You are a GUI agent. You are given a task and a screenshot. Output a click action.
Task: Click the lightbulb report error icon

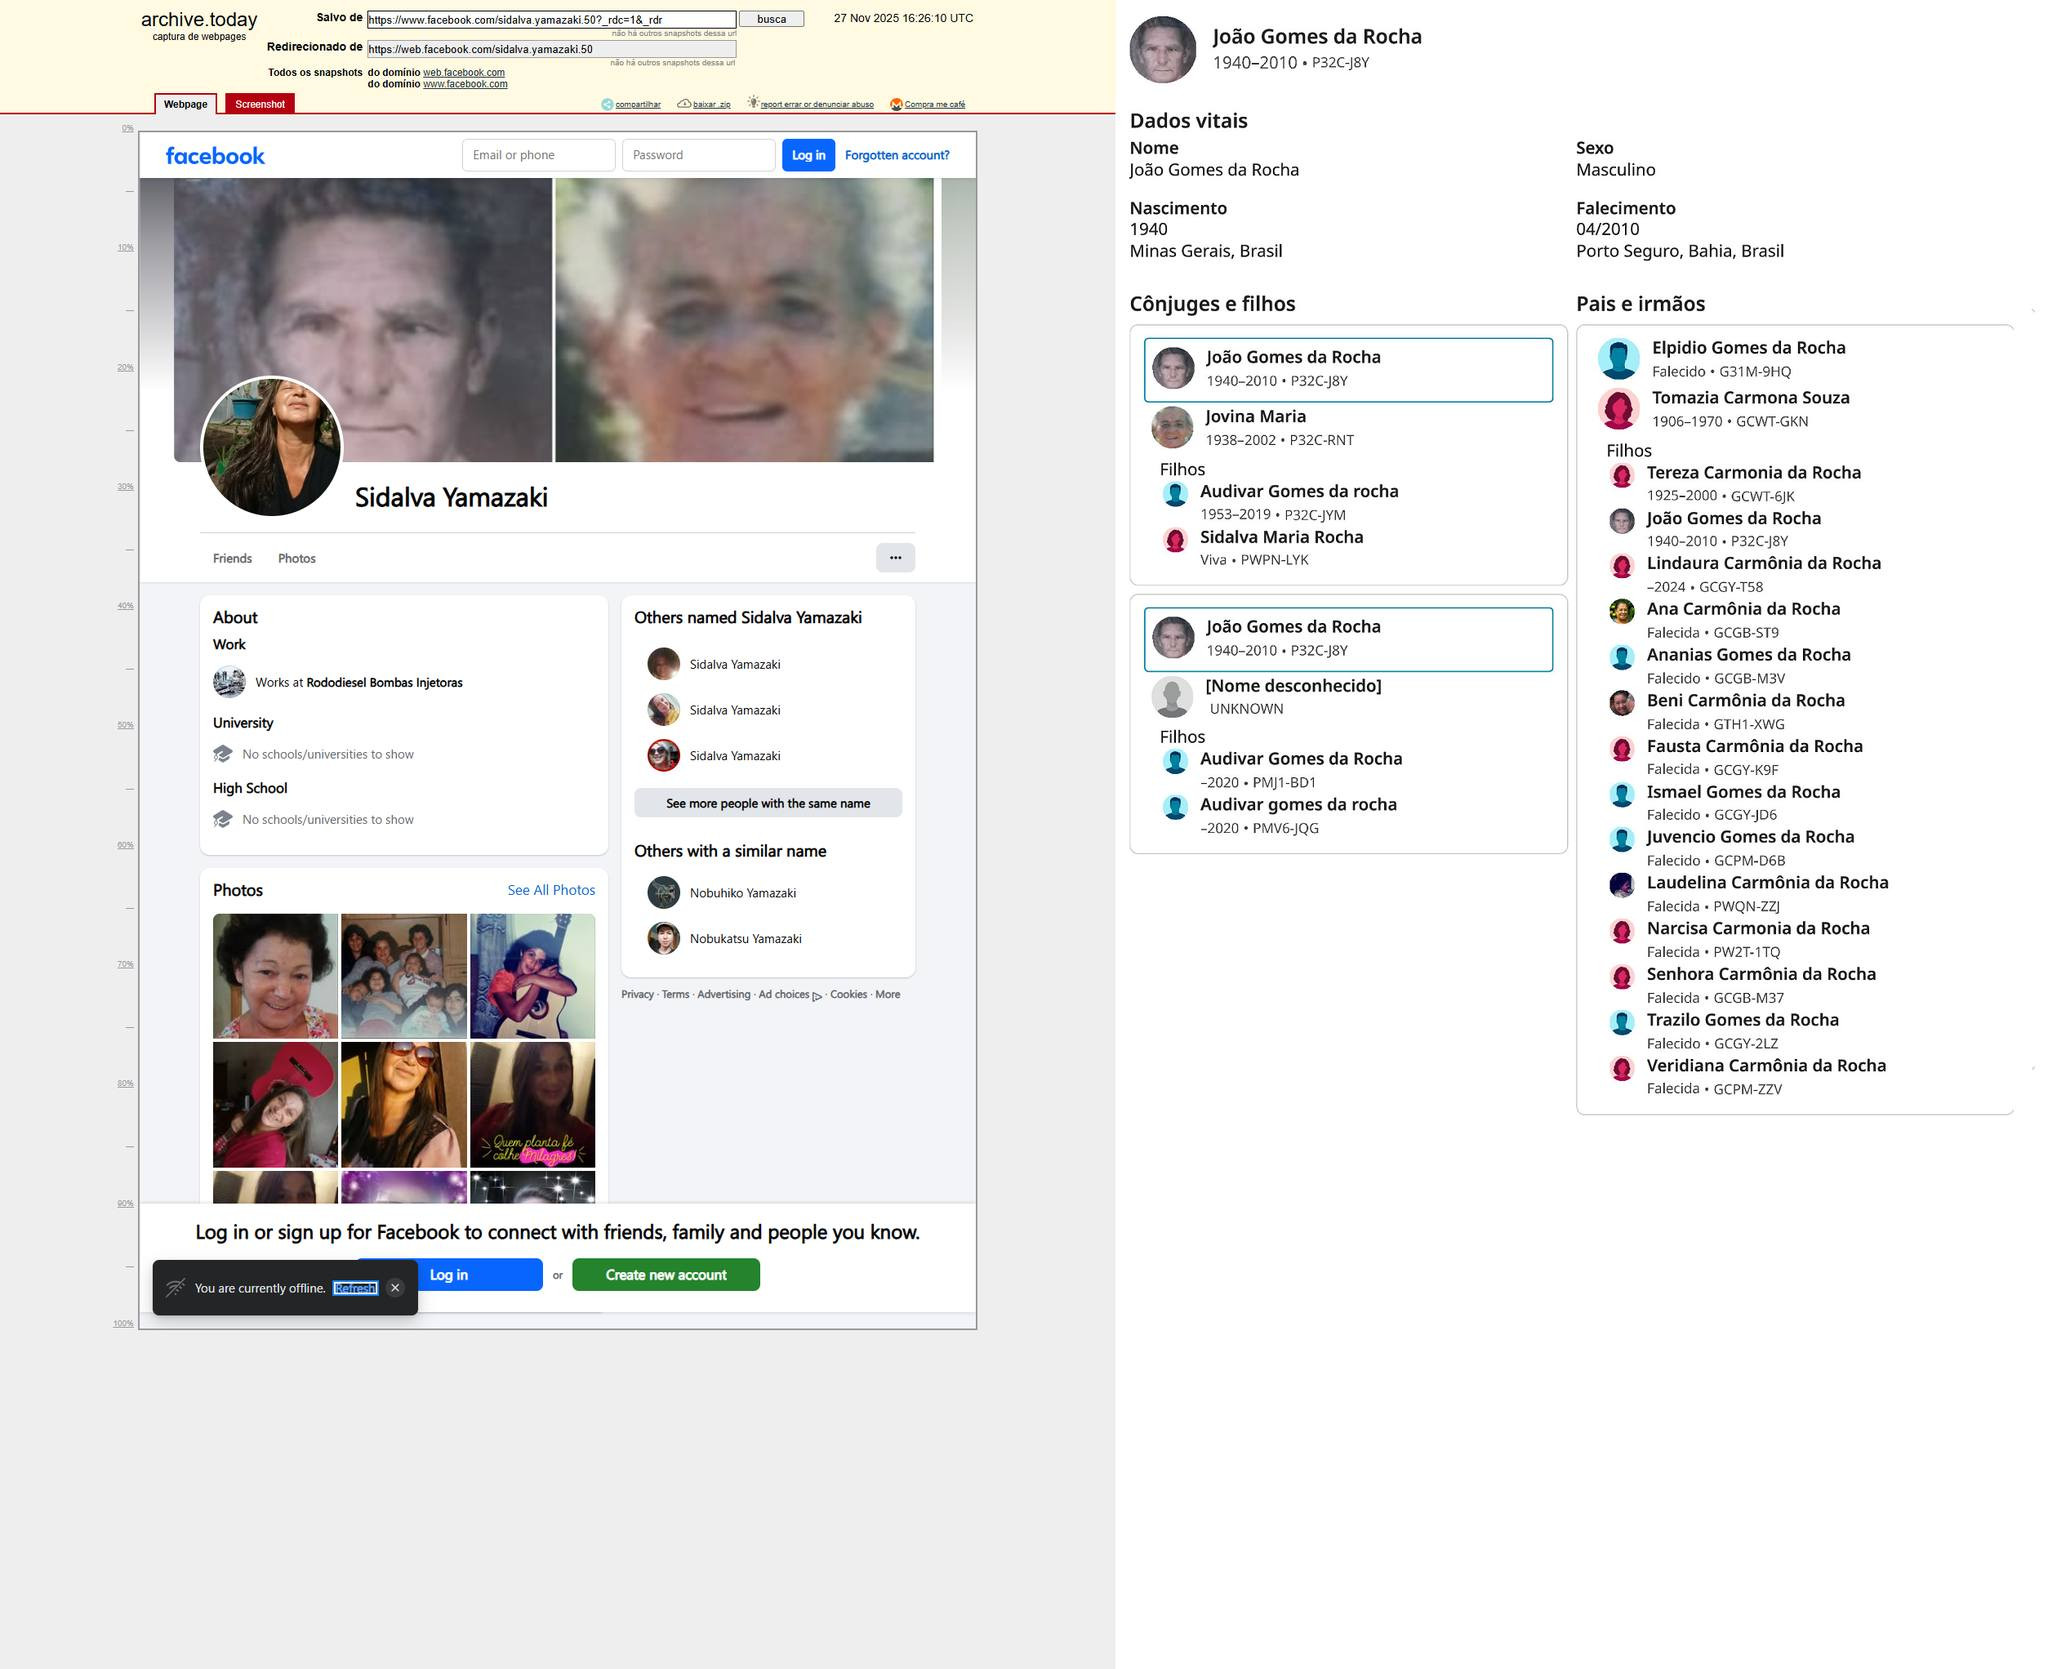(753, 103)
